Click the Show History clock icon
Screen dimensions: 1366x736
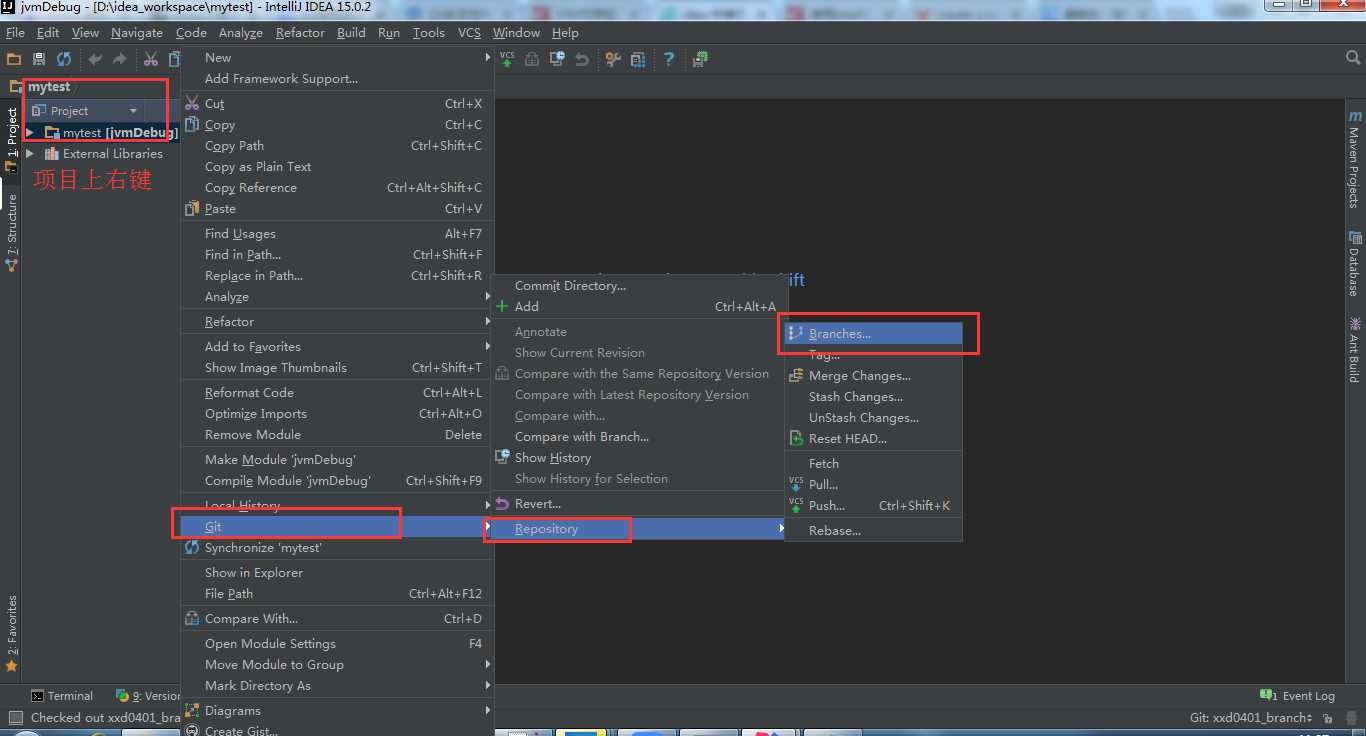coord(502,457)
